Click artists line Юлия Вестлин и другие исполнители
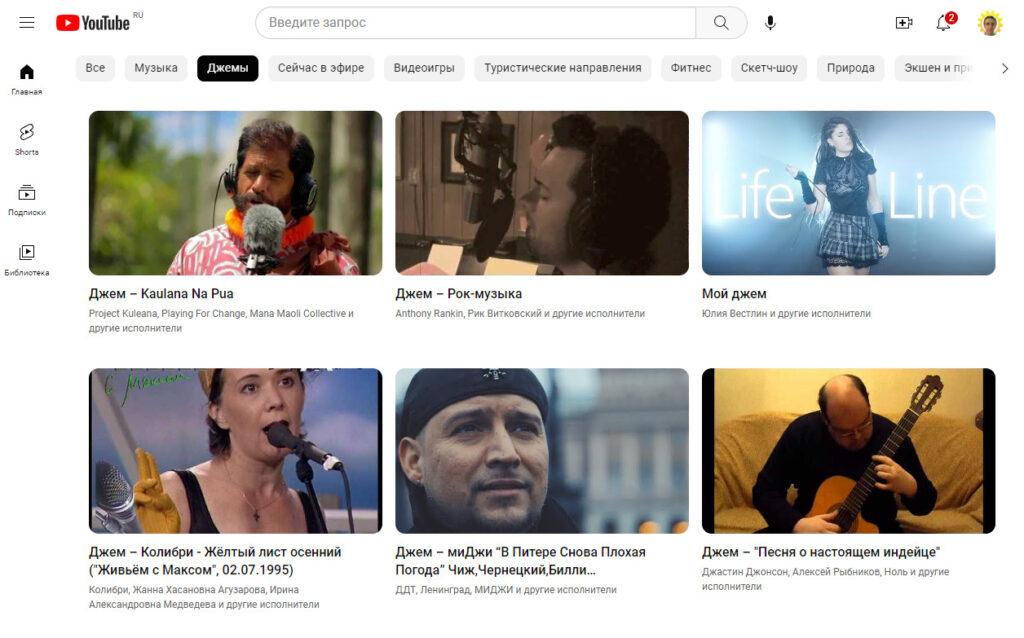 (x=786, y=313)
